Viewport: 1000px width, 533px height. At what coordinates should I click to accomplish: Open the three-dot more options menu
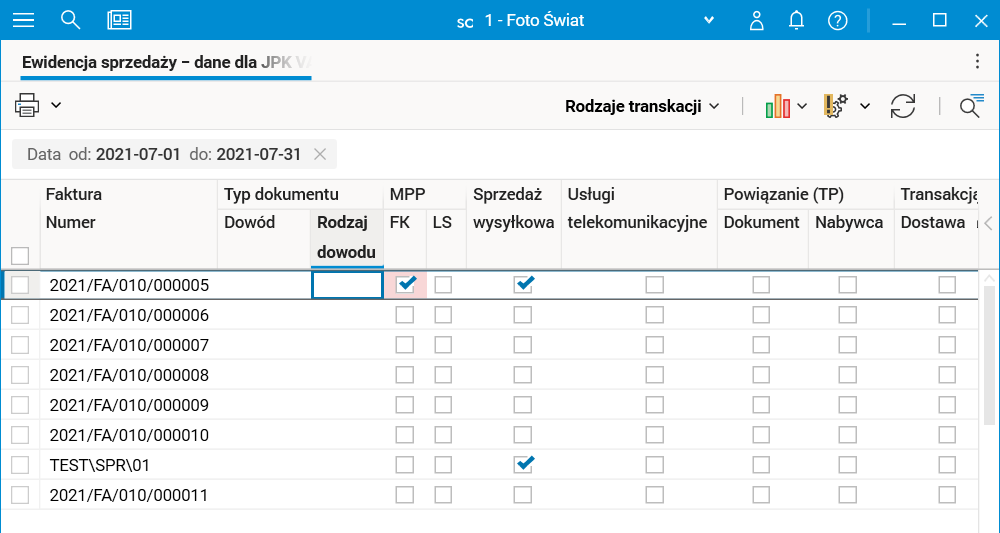tap(977, 62)
